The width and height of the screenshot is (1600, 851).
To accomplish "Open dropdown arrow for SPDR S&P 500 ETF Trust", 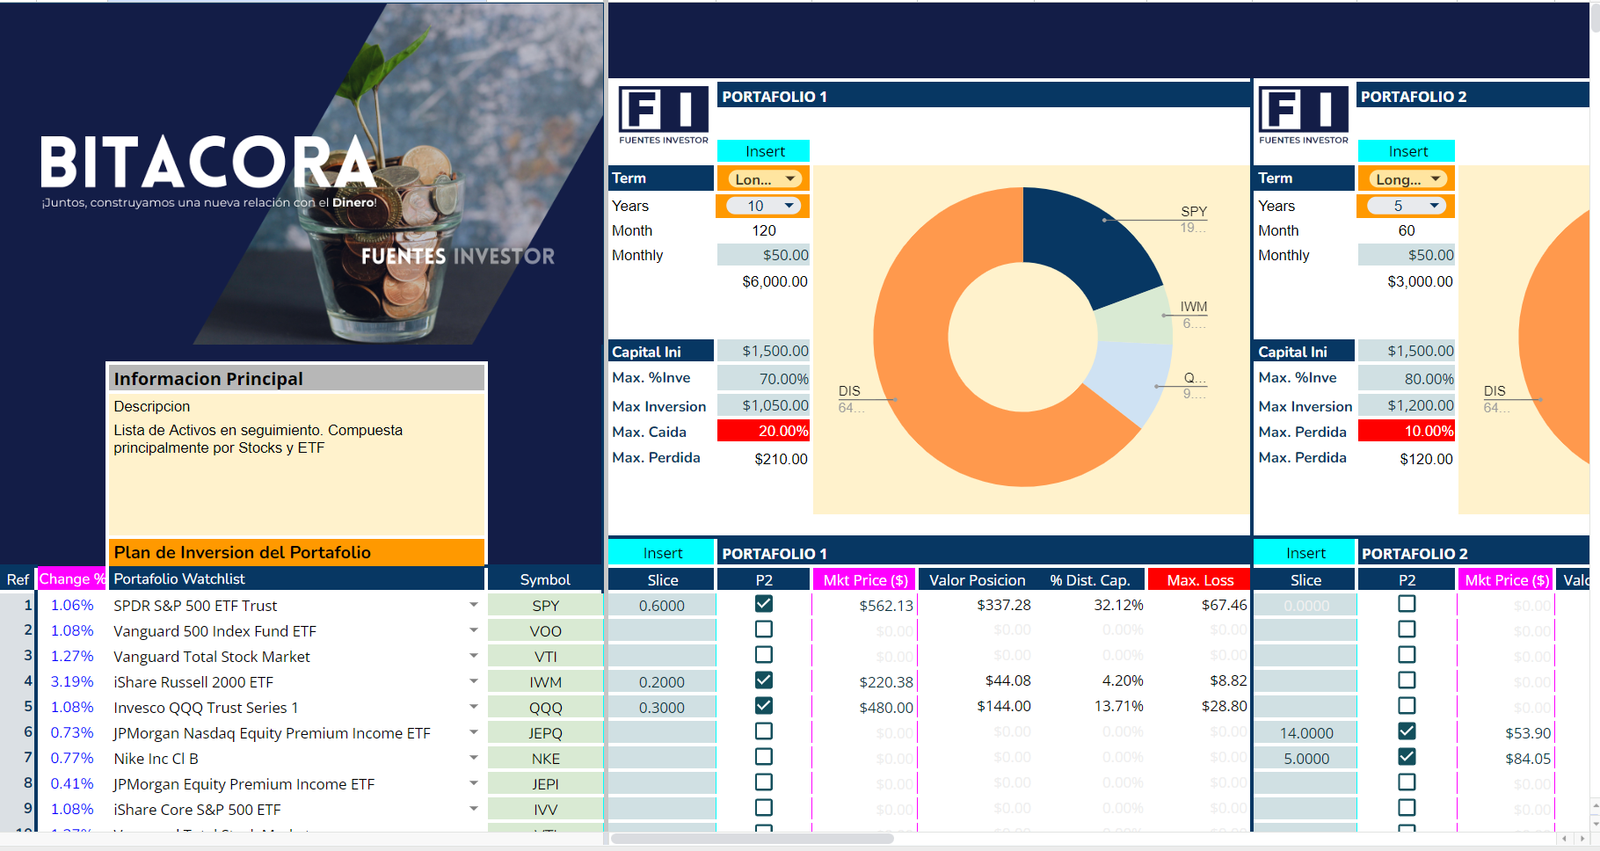I will (474, 605).
